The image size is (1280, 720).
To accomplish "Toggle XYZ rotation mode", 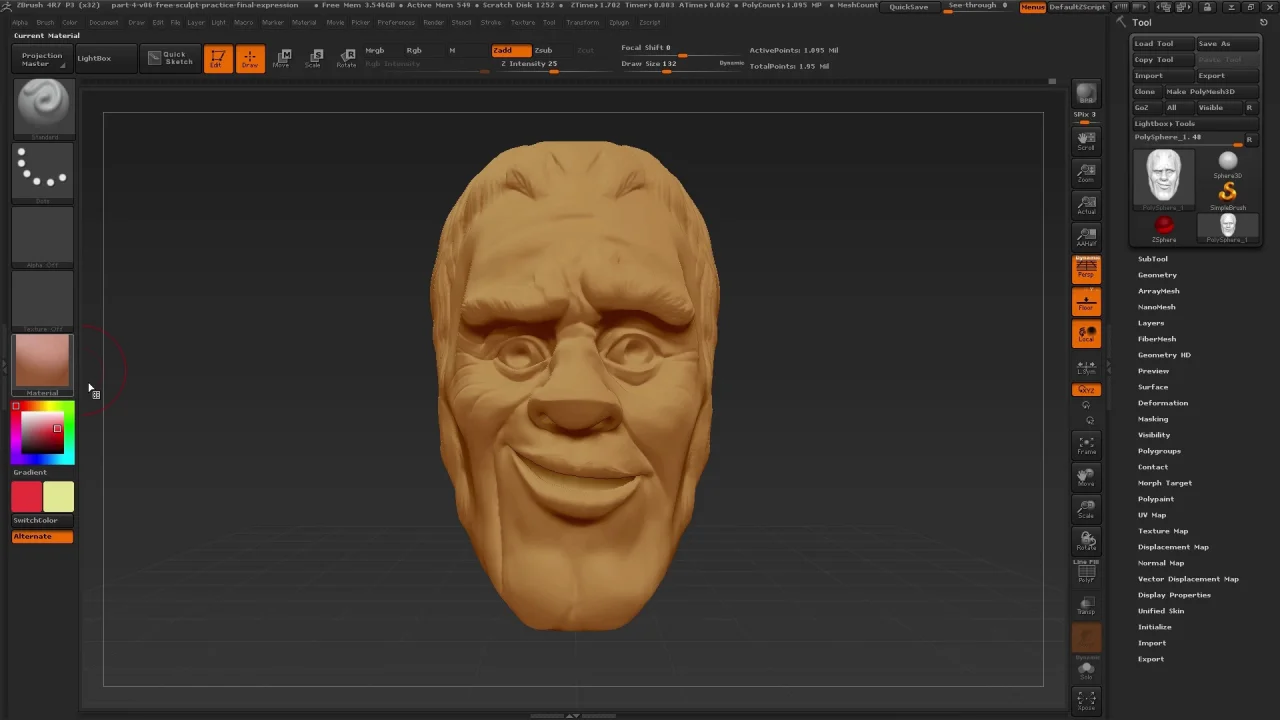I will point(1086,390).
